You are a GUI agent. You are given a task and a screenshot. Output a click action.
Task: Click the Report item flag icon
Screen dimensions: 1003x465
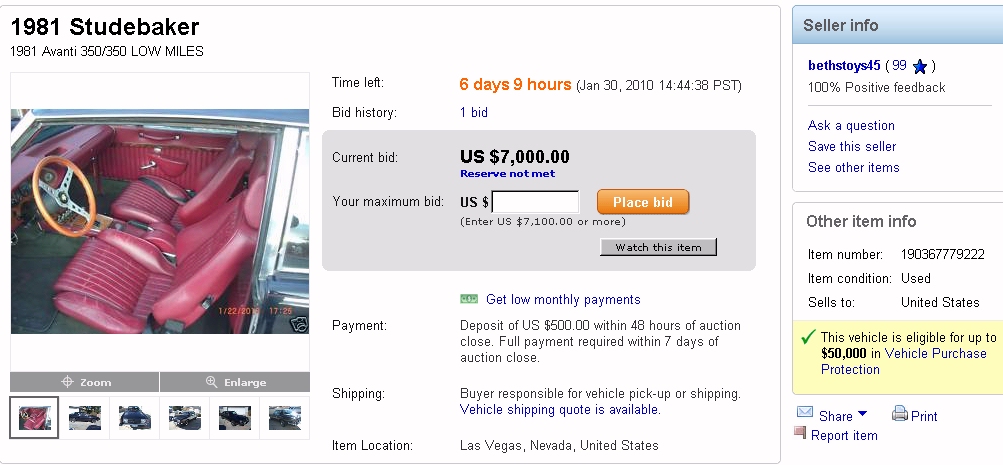coord(800,433)
